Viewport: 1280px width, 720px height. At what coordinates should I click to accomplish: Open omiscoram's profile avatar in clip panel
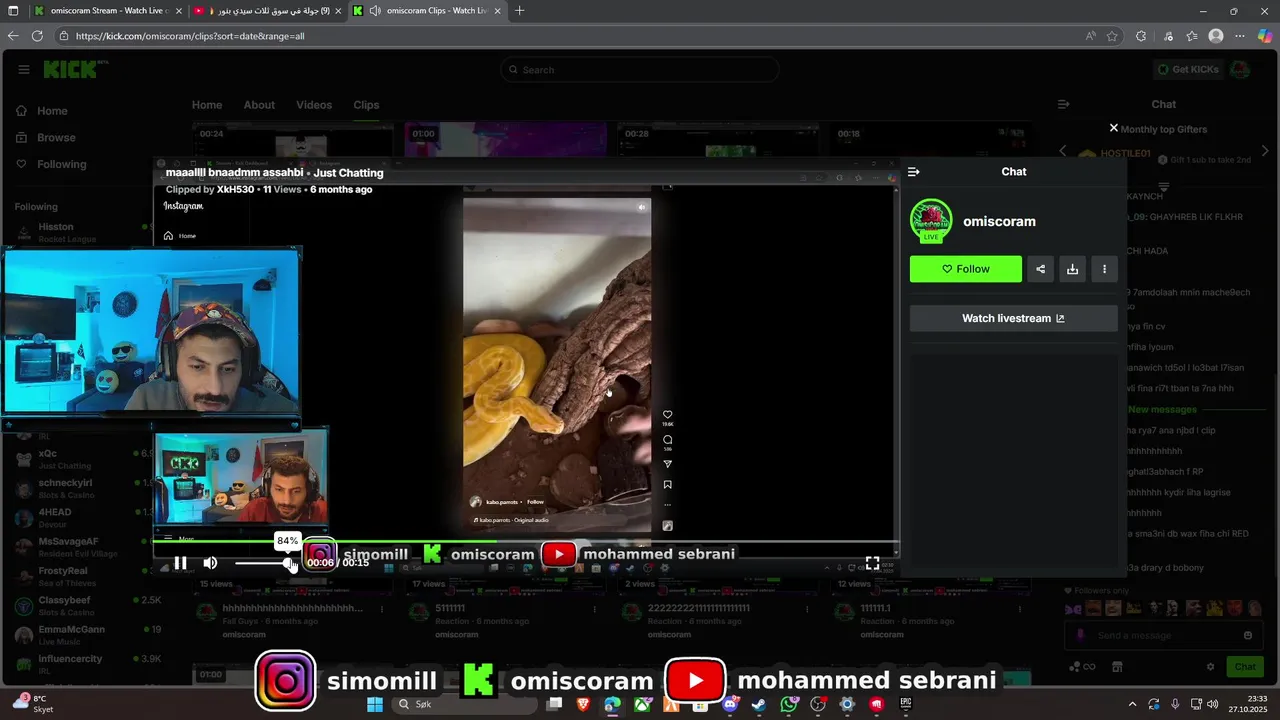pos(931,221)
